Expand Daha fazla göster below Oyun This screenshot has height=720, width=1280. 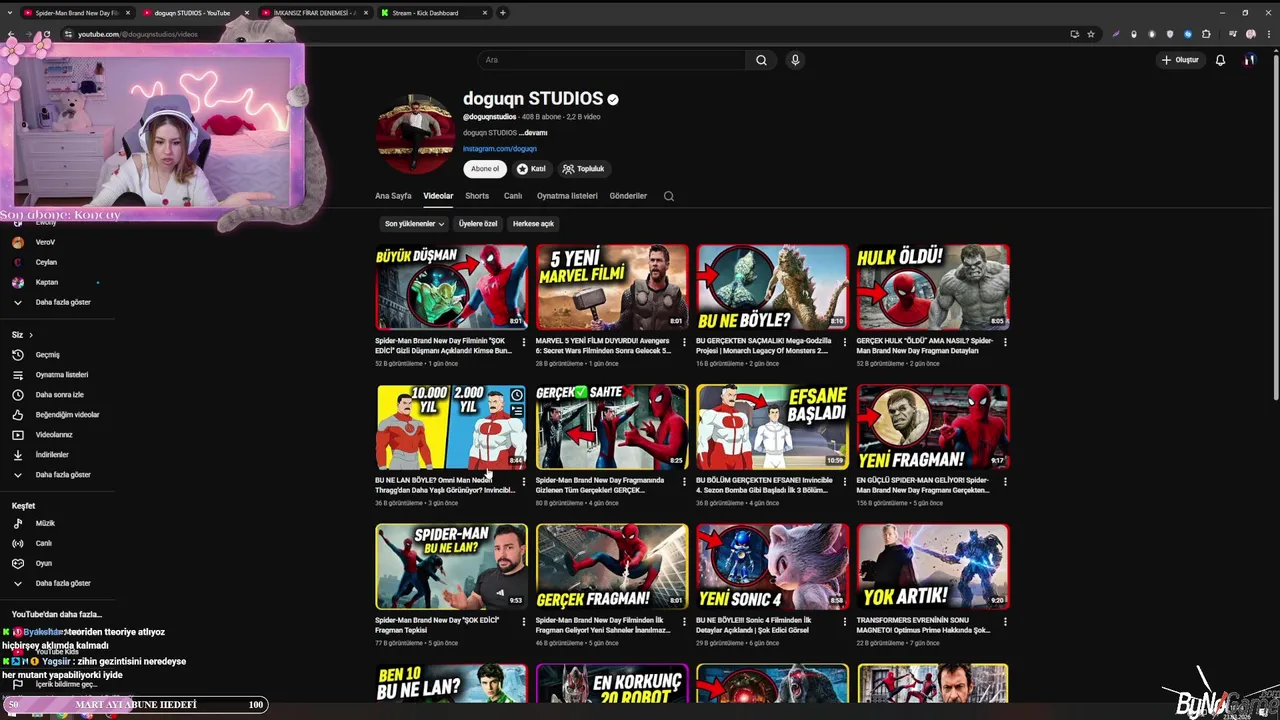[62, 583]
